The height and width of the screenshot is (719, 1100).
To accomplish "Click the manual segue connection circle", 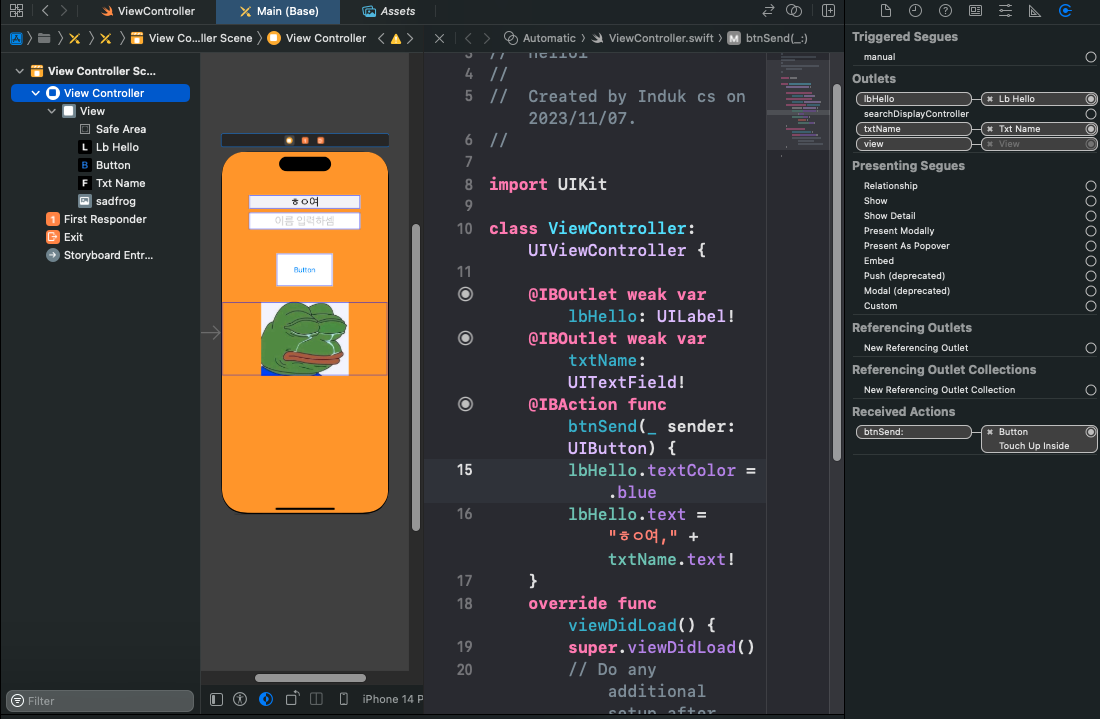I will (1090, 57).
